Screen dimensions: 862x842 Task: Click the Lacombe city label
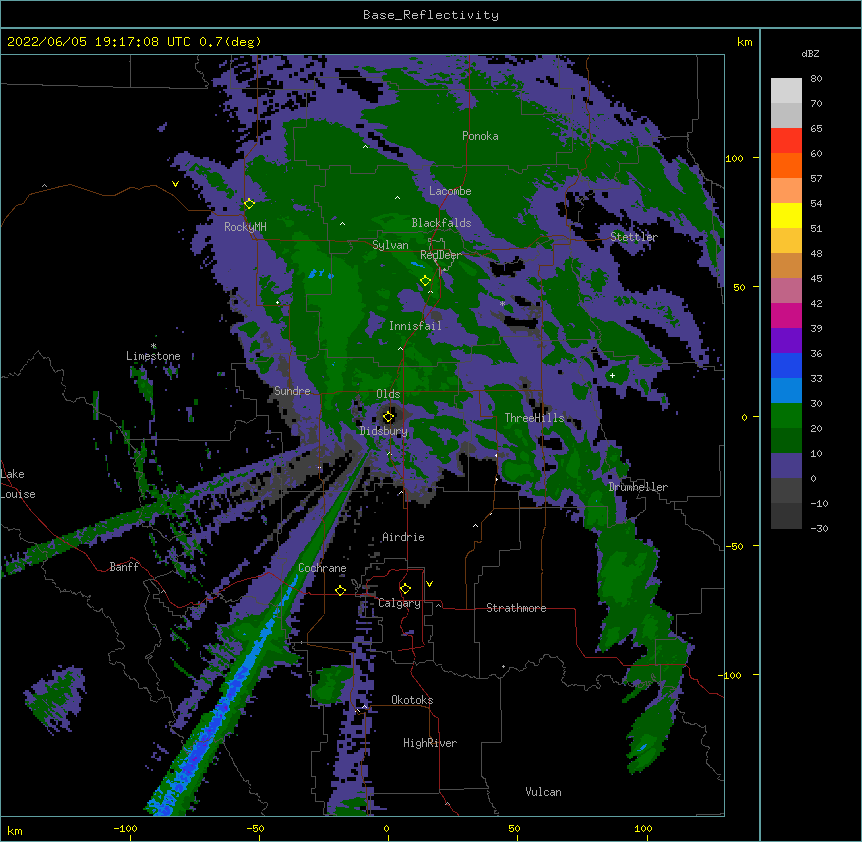[450, 191]
